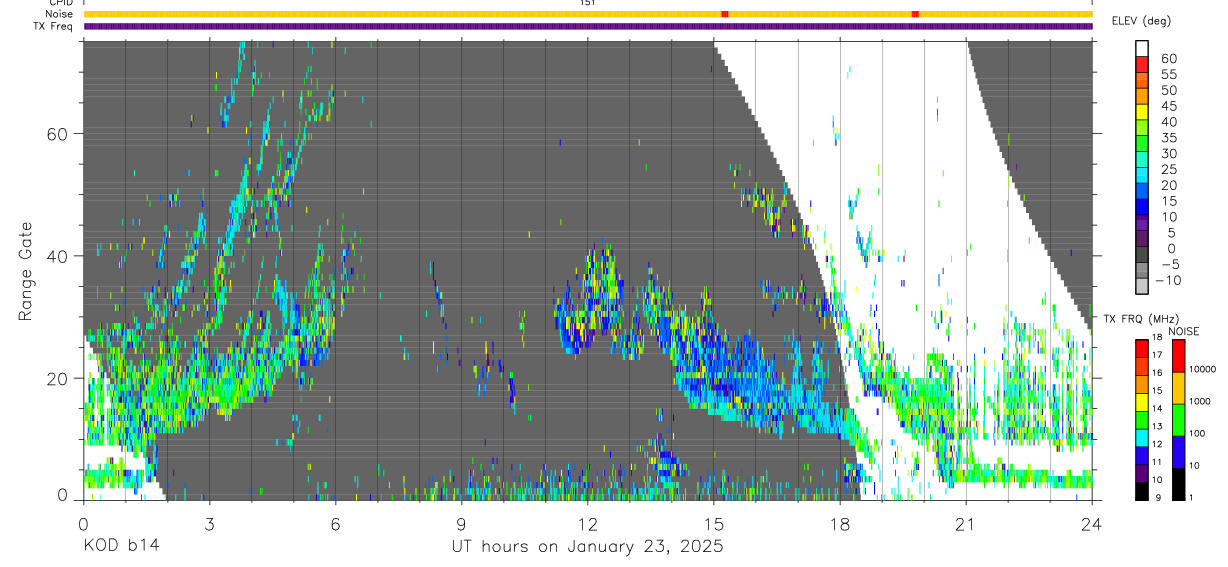Click the "55" label on the ELEV scale
Image resolution: width=1228 pixels, height=567 pixels.
[x=1169, y=74]
